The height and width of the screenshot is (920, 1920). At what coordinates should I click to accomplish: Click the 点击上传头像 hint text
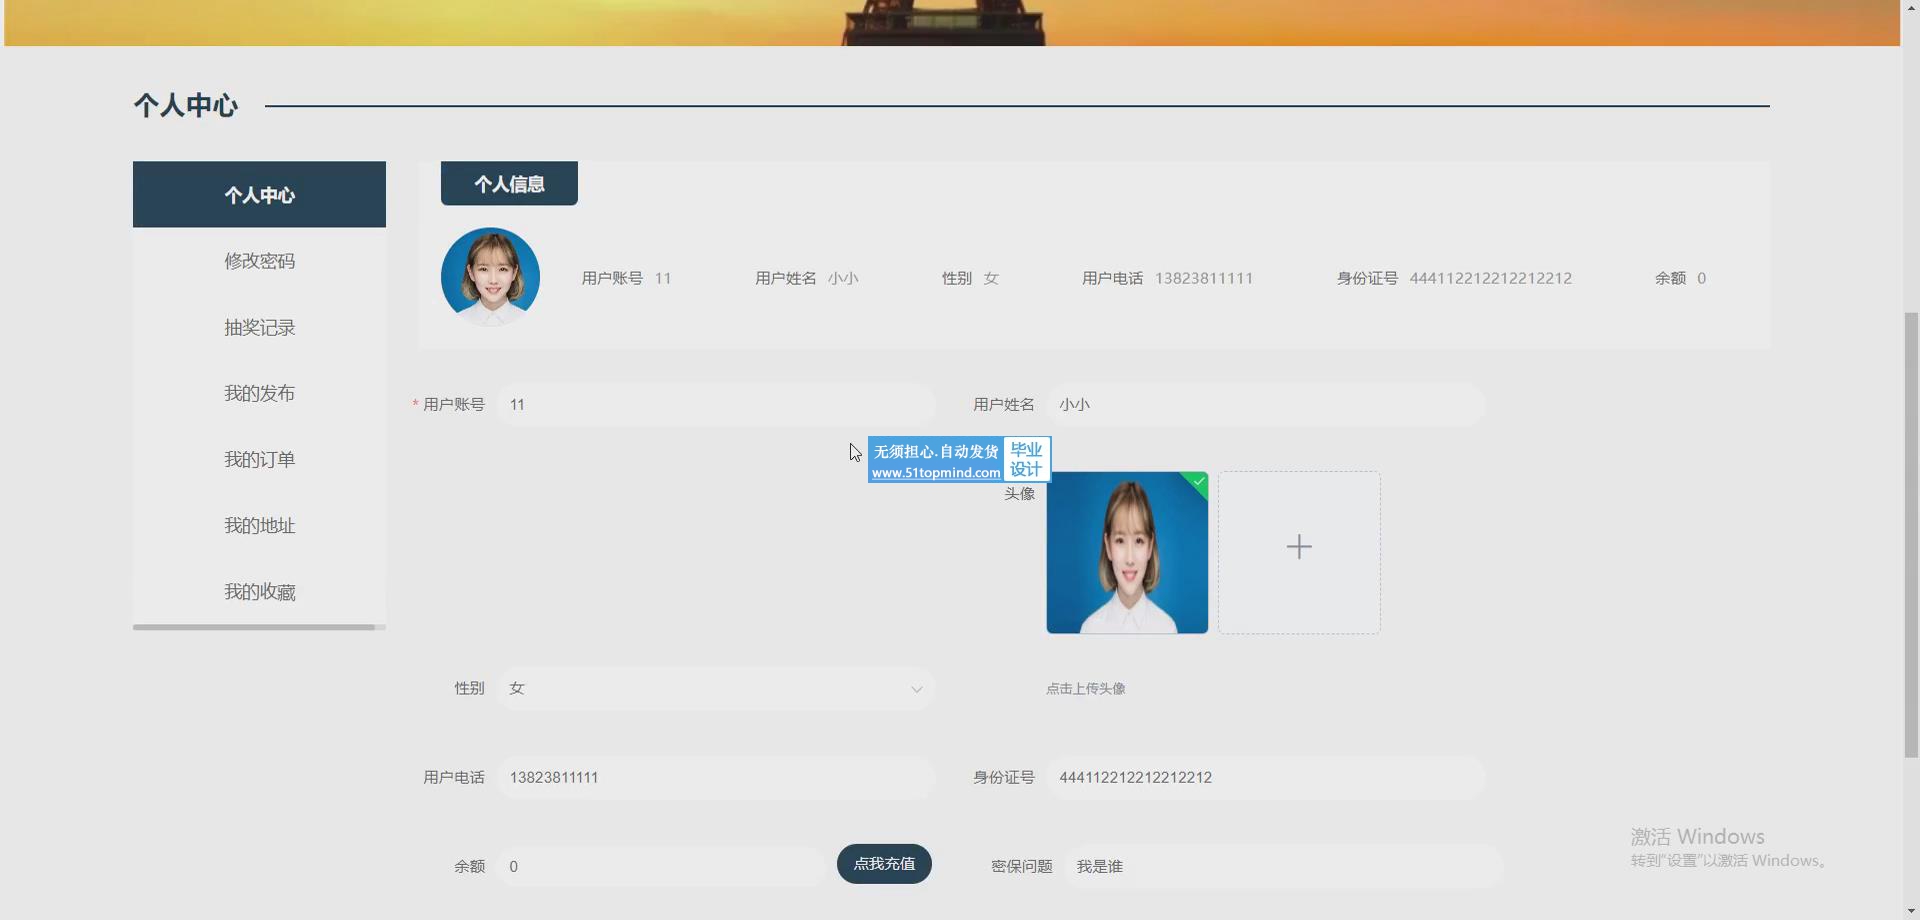pos(1086,689)
